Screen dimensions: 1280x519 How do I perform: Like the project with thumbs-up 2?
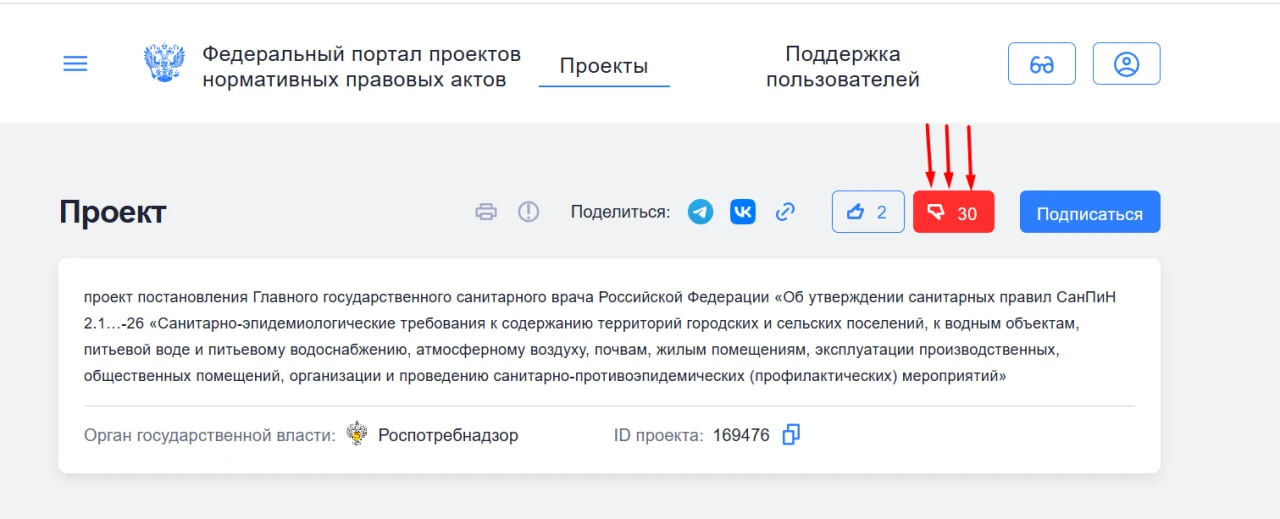[x=868, y=212]
